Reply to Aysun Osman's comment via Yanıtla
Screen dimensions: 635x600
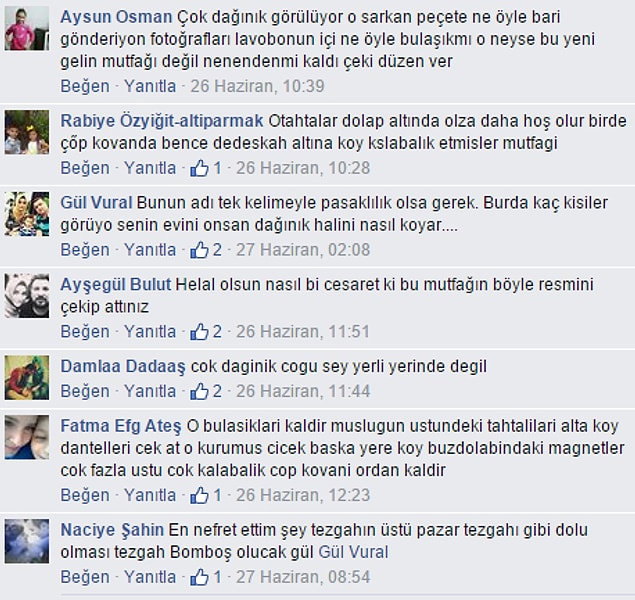pyautogui.click(x=150, y=86)
